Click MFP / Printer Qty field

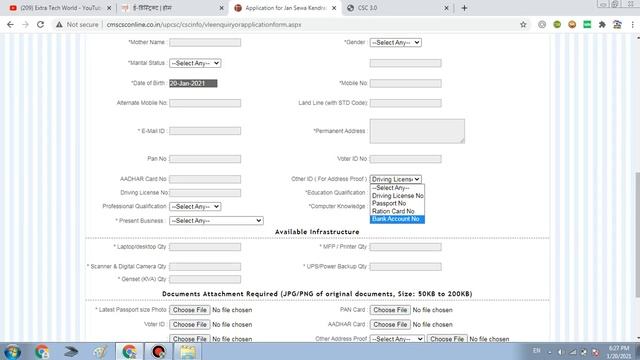tap(405, 247)
